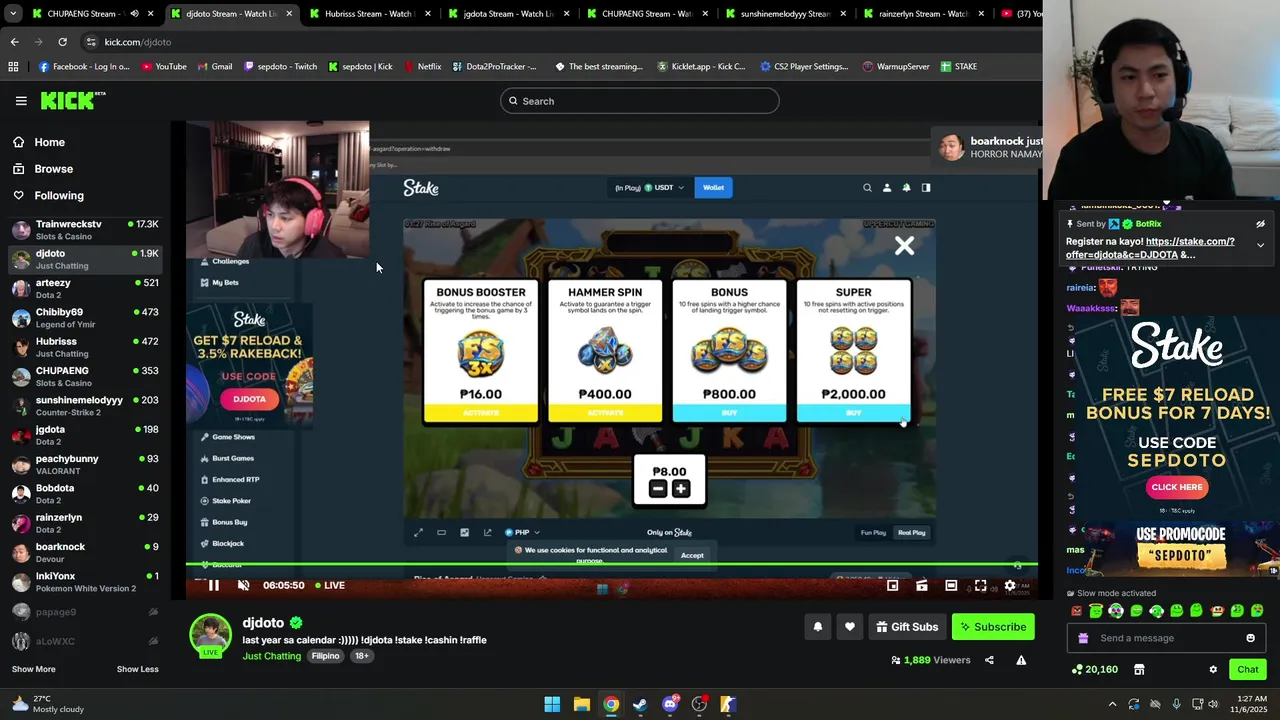The image size is (1280, 720).
Task: Switch to rainzerlyn Stream tab
Action: tap(921, 14)
